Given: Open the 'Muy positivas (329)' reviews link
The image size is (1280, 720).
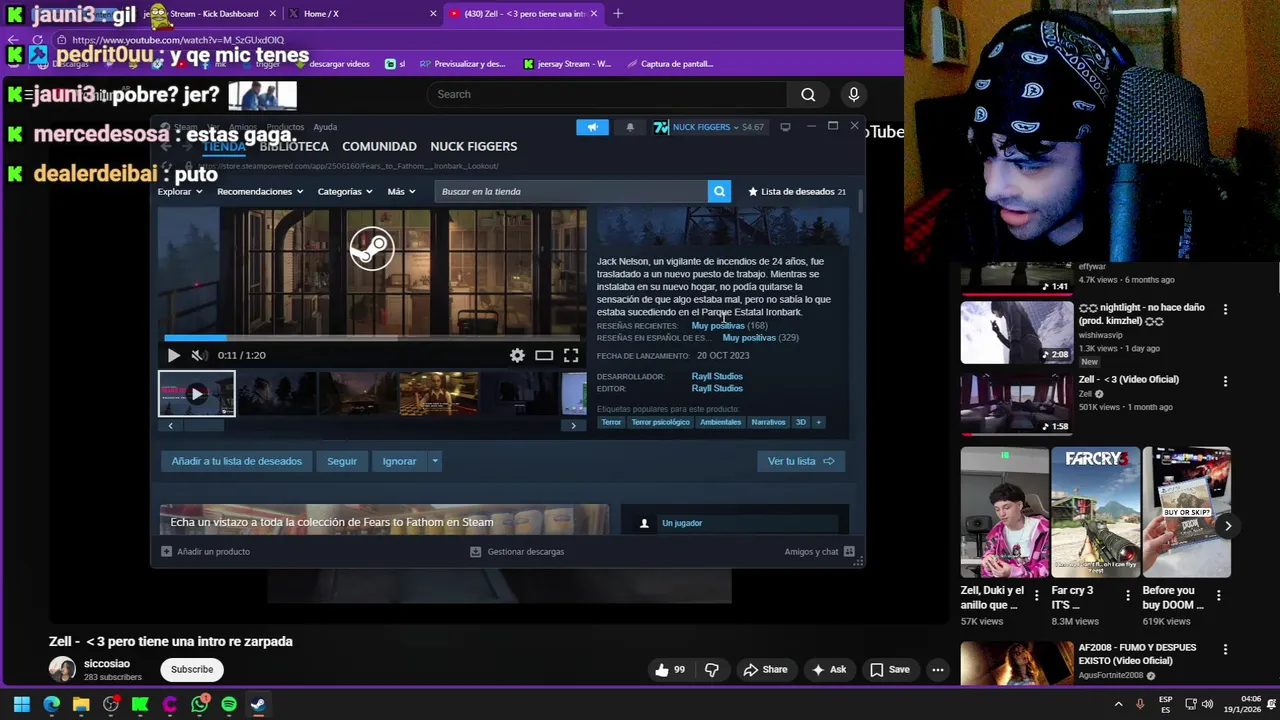Looking at the screenshot, I should click(760, 338).
